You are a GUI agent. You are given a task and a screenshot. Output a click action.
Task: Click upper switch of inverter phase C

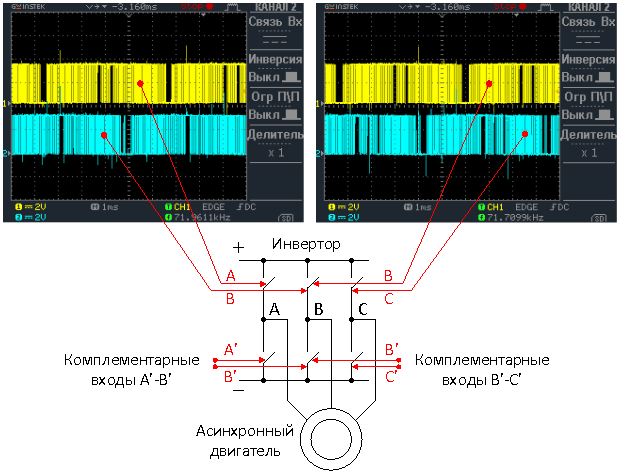click(356, 283)
